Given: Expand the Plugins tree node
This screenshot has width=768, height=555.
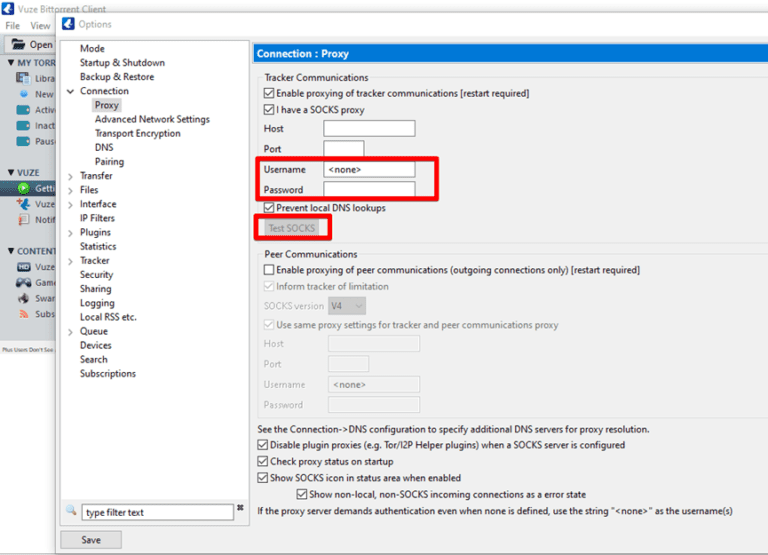Looking at the screenshot, I should pos(71,233).
